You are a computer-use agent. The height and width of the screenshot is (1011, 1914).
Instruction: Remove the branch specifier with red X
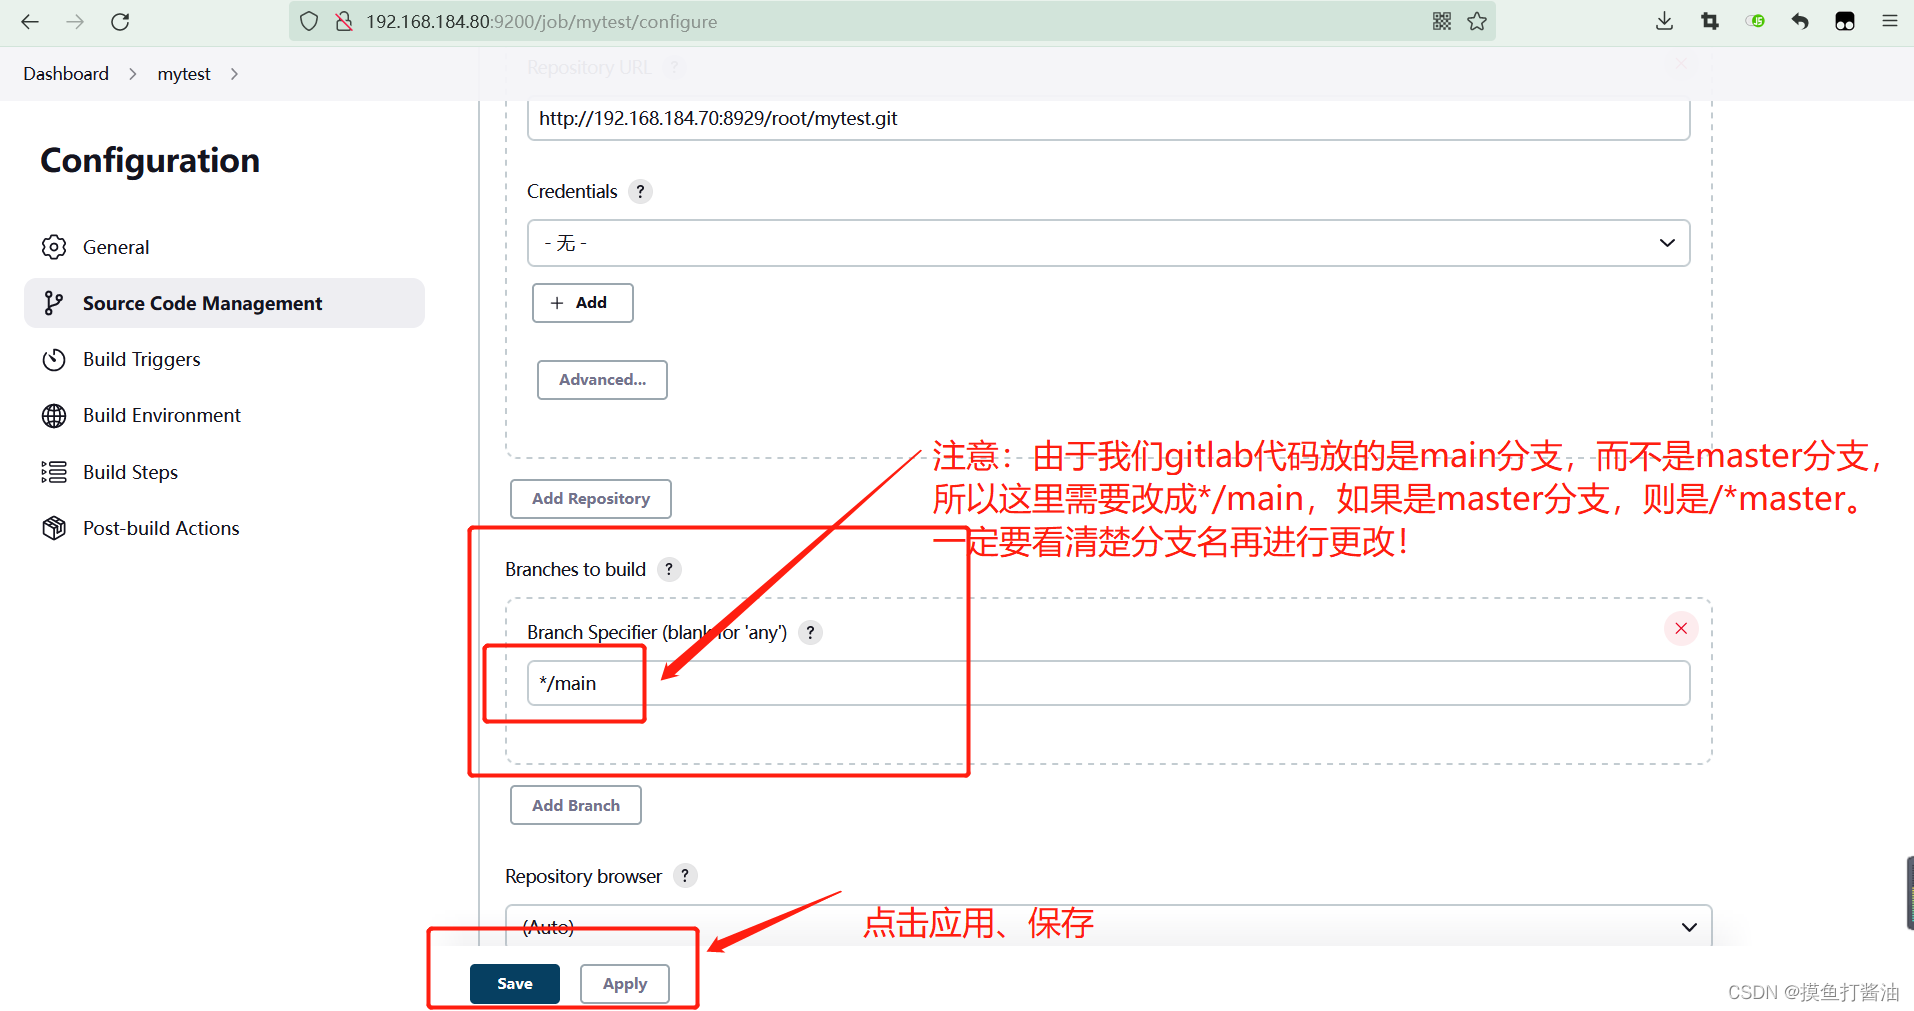(1681, 628)
